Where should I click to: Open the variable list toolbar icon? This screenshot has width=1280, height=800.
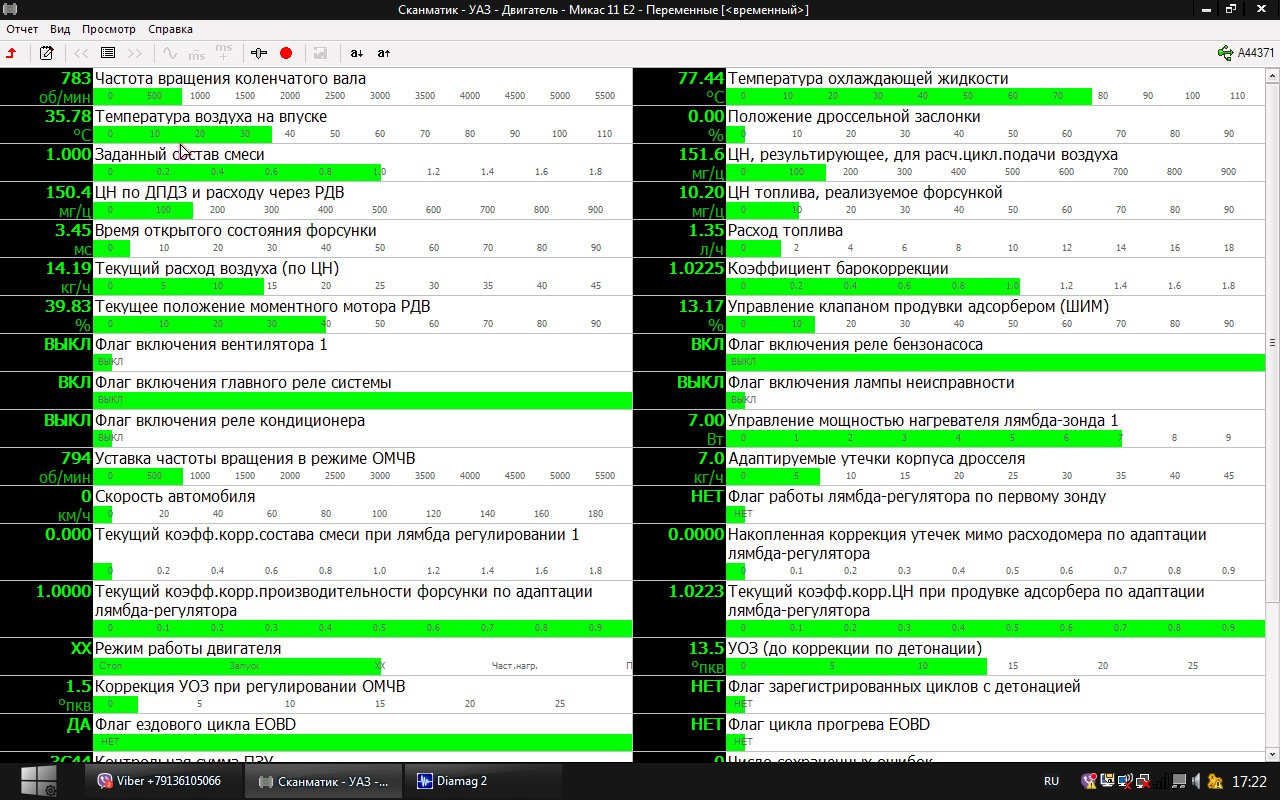(108, 53)
